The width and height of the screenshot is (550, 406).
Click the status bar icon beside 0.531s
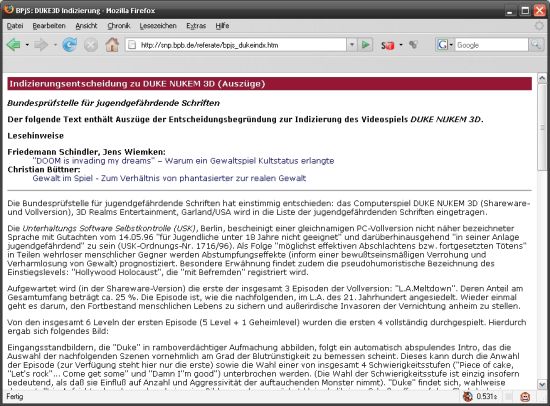[x=468, y=397]
